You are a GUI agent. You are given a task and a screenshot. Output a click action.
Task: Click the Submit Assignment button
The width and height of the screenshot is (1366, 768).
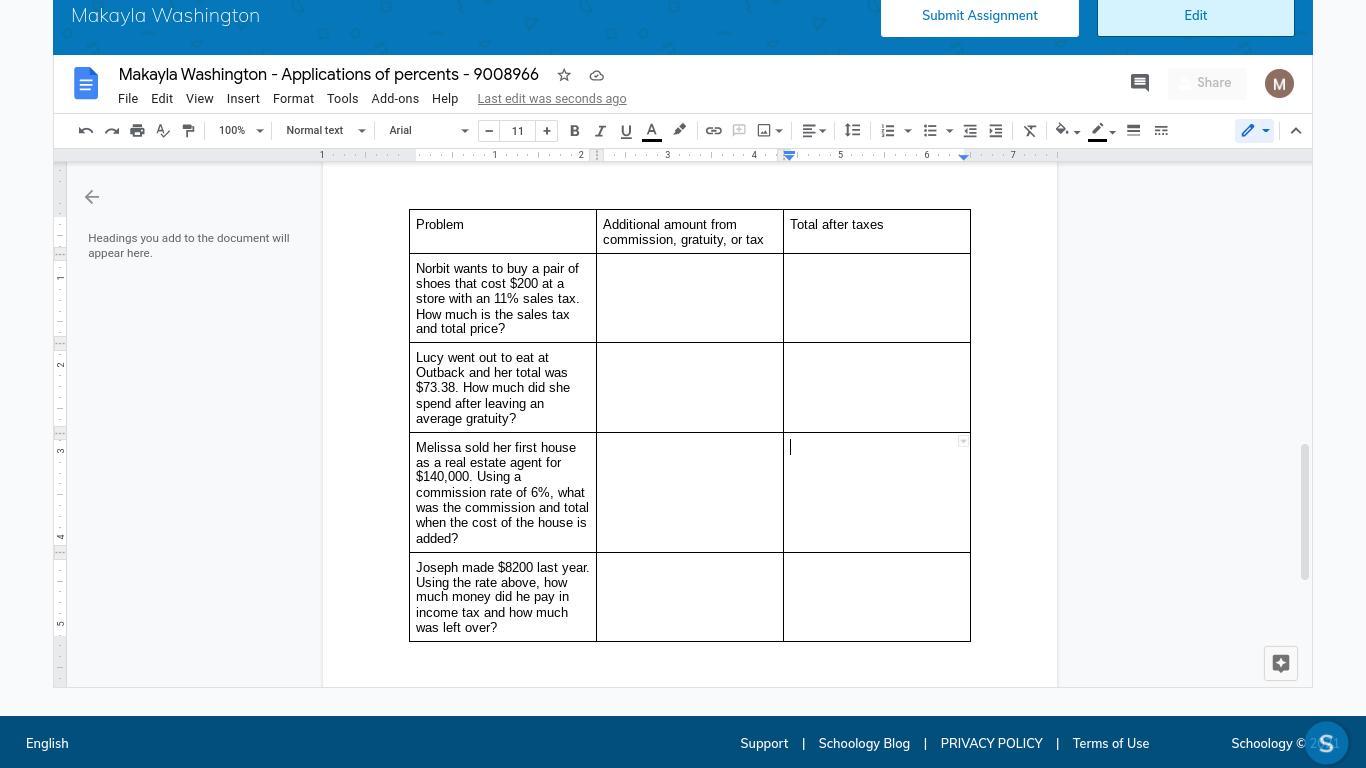pyautogui.click(x=979, y=16)
